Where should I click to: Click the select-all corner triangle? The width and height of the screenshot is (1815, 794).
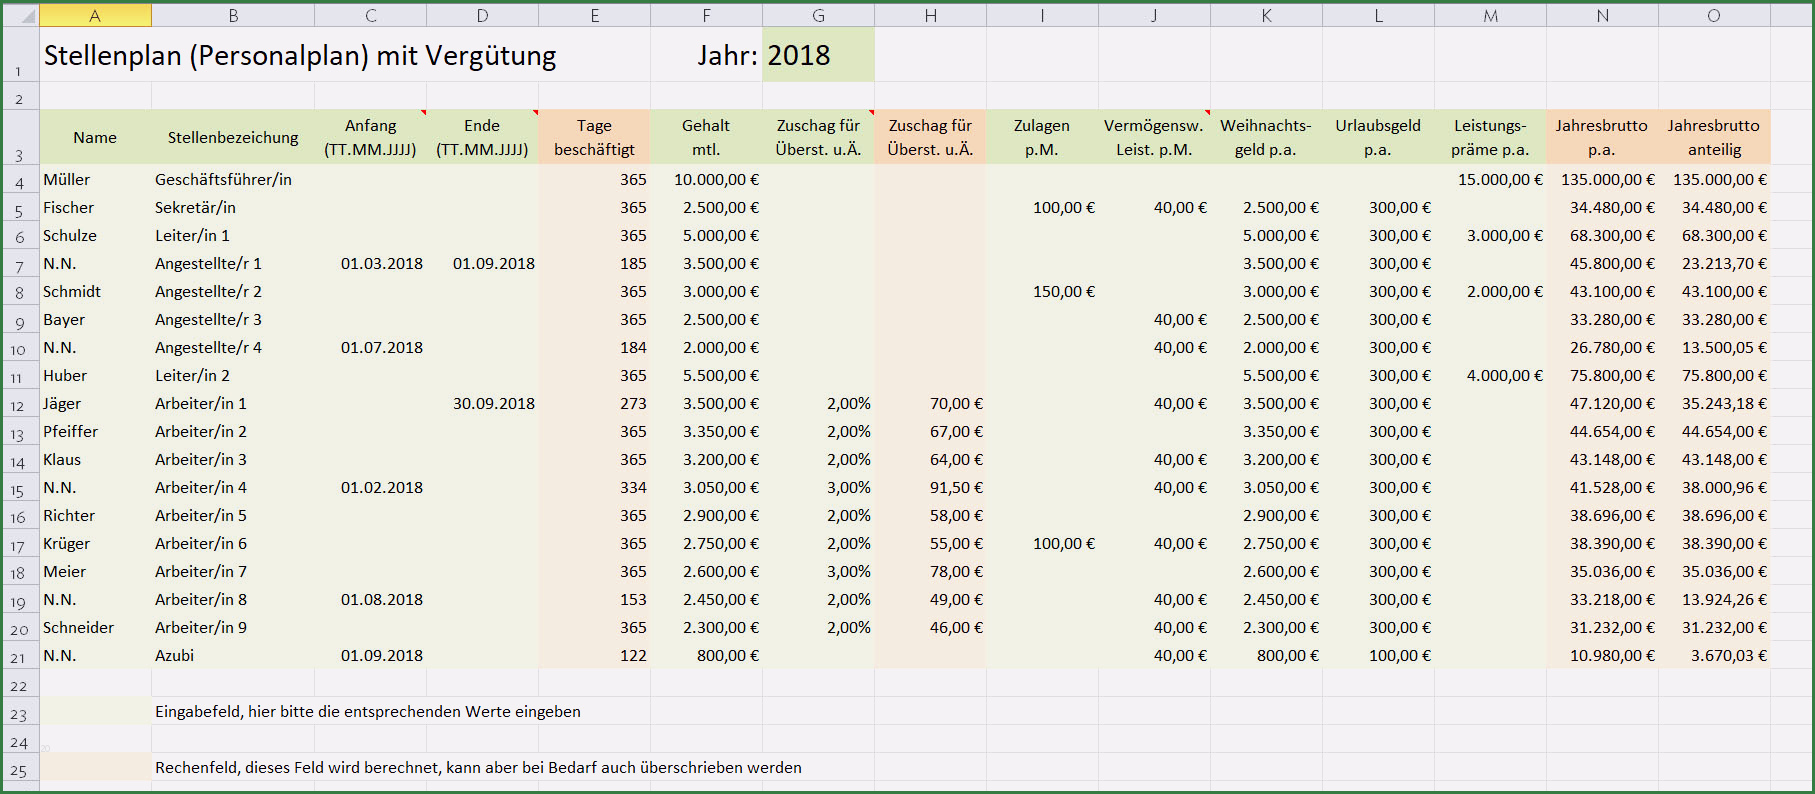pos(20,15)
